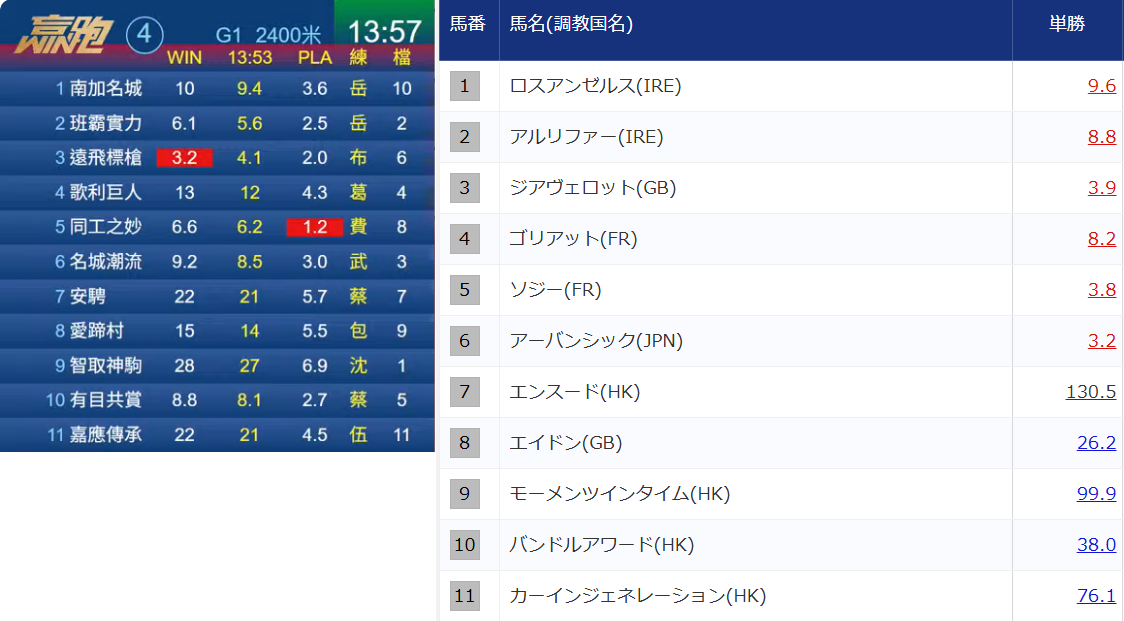The height and width of the screenshot is (621, 1124).
Task: Click the 8.2 odds for ゴリアット
Action: [x=1101, y=239]
